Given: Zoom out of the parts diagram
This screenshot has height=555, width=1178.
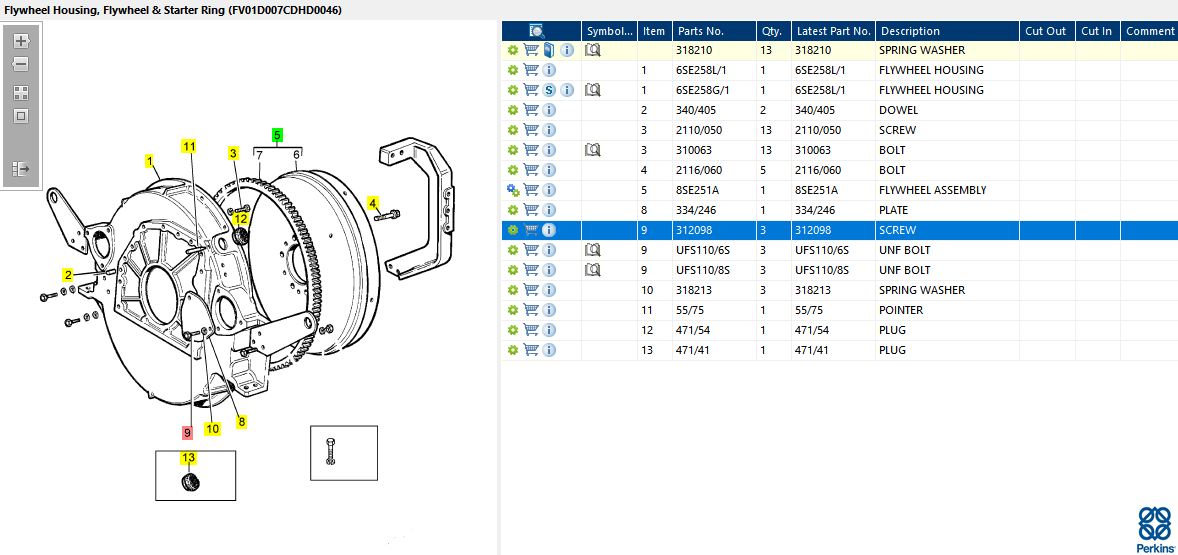Looking at the screenshot, I should pos(20,64).
